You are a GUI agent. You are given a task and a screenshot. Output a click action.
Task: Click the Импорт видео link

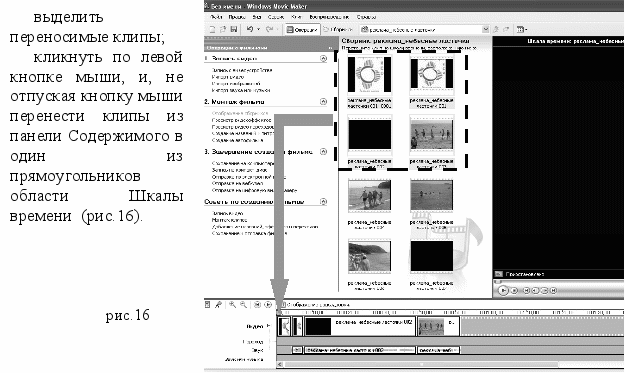tap(228, 77)
